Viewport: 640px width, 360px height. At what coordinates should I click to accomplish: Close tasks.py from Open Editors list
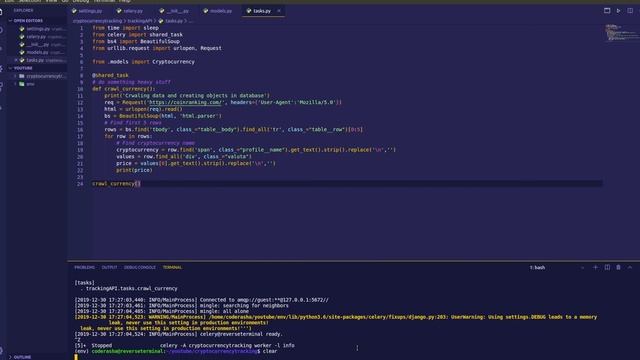(x=16, y=60)
